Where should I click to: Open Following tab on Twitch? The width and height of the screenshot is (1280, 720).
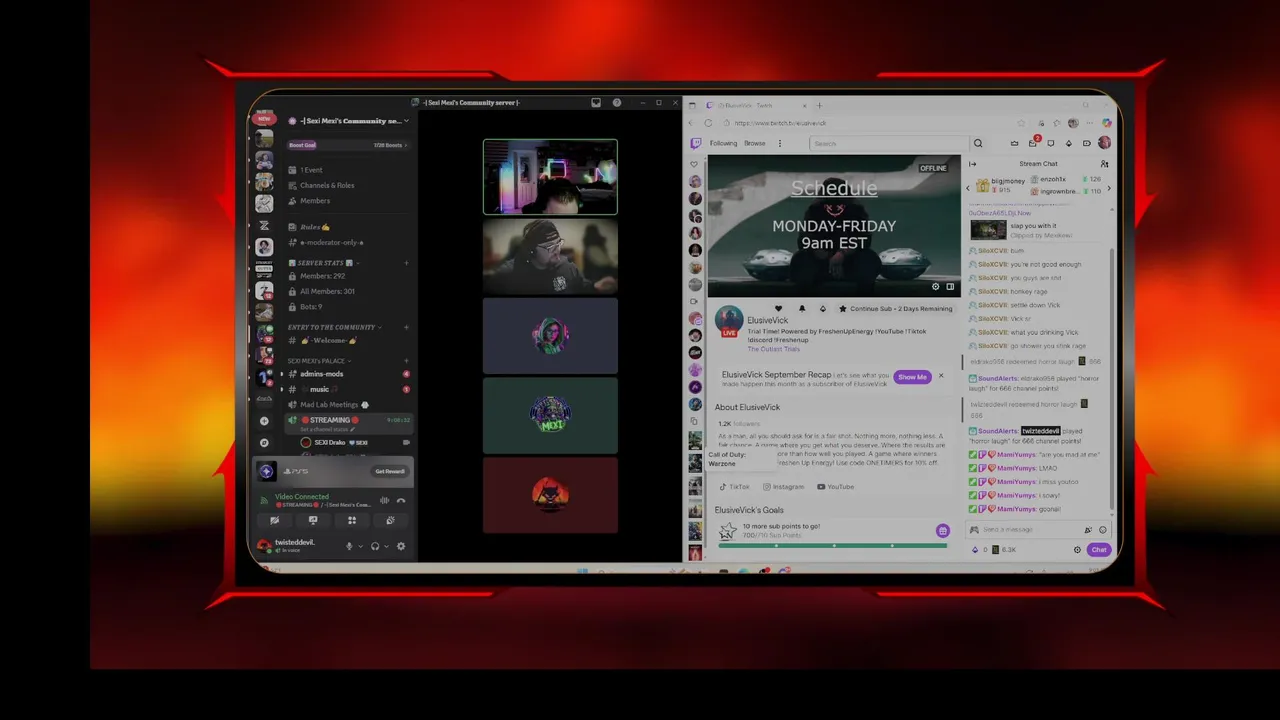(x=723, y=143)
